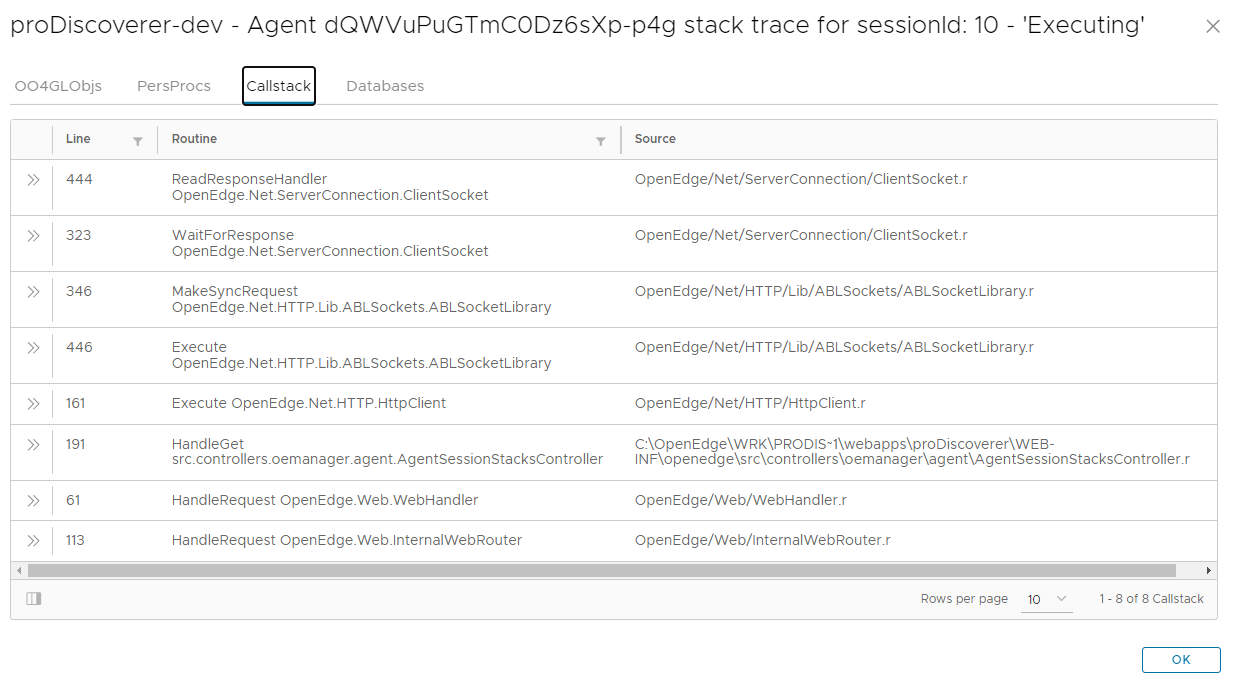Close the stack trace dialog
The height and width of the screenshot is (682, 1234).
coord(1212,27)
